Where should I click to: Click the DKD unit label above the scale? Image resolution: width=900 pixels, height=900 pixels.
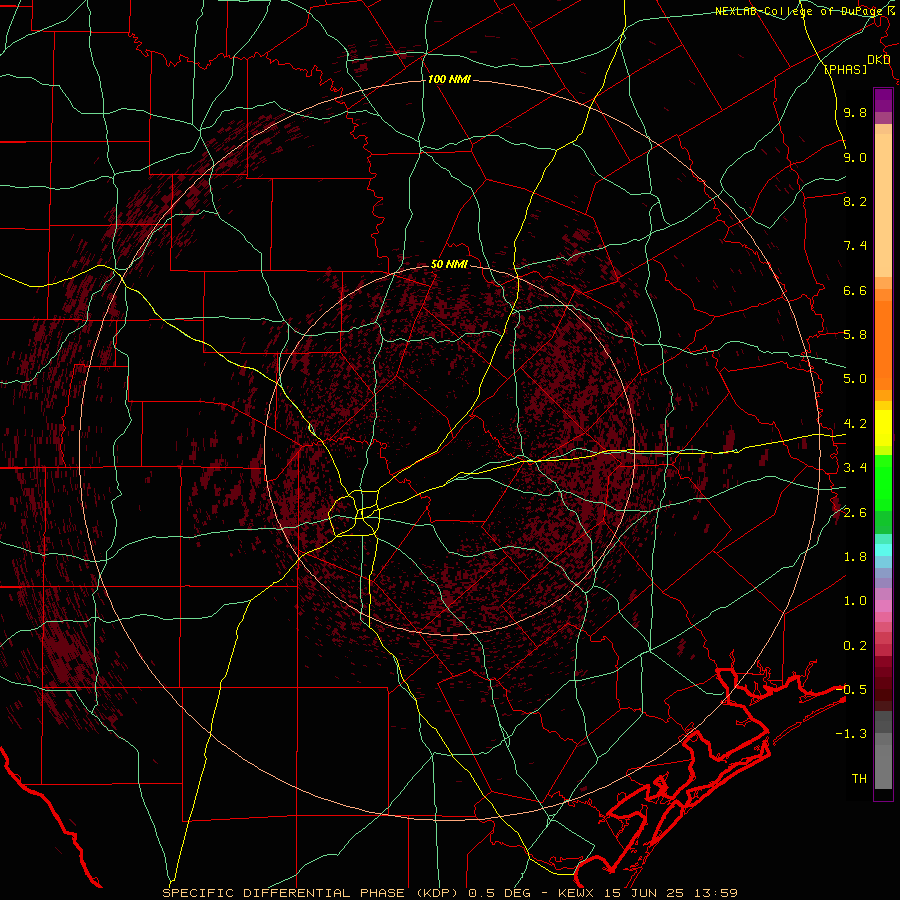[879, 60]
